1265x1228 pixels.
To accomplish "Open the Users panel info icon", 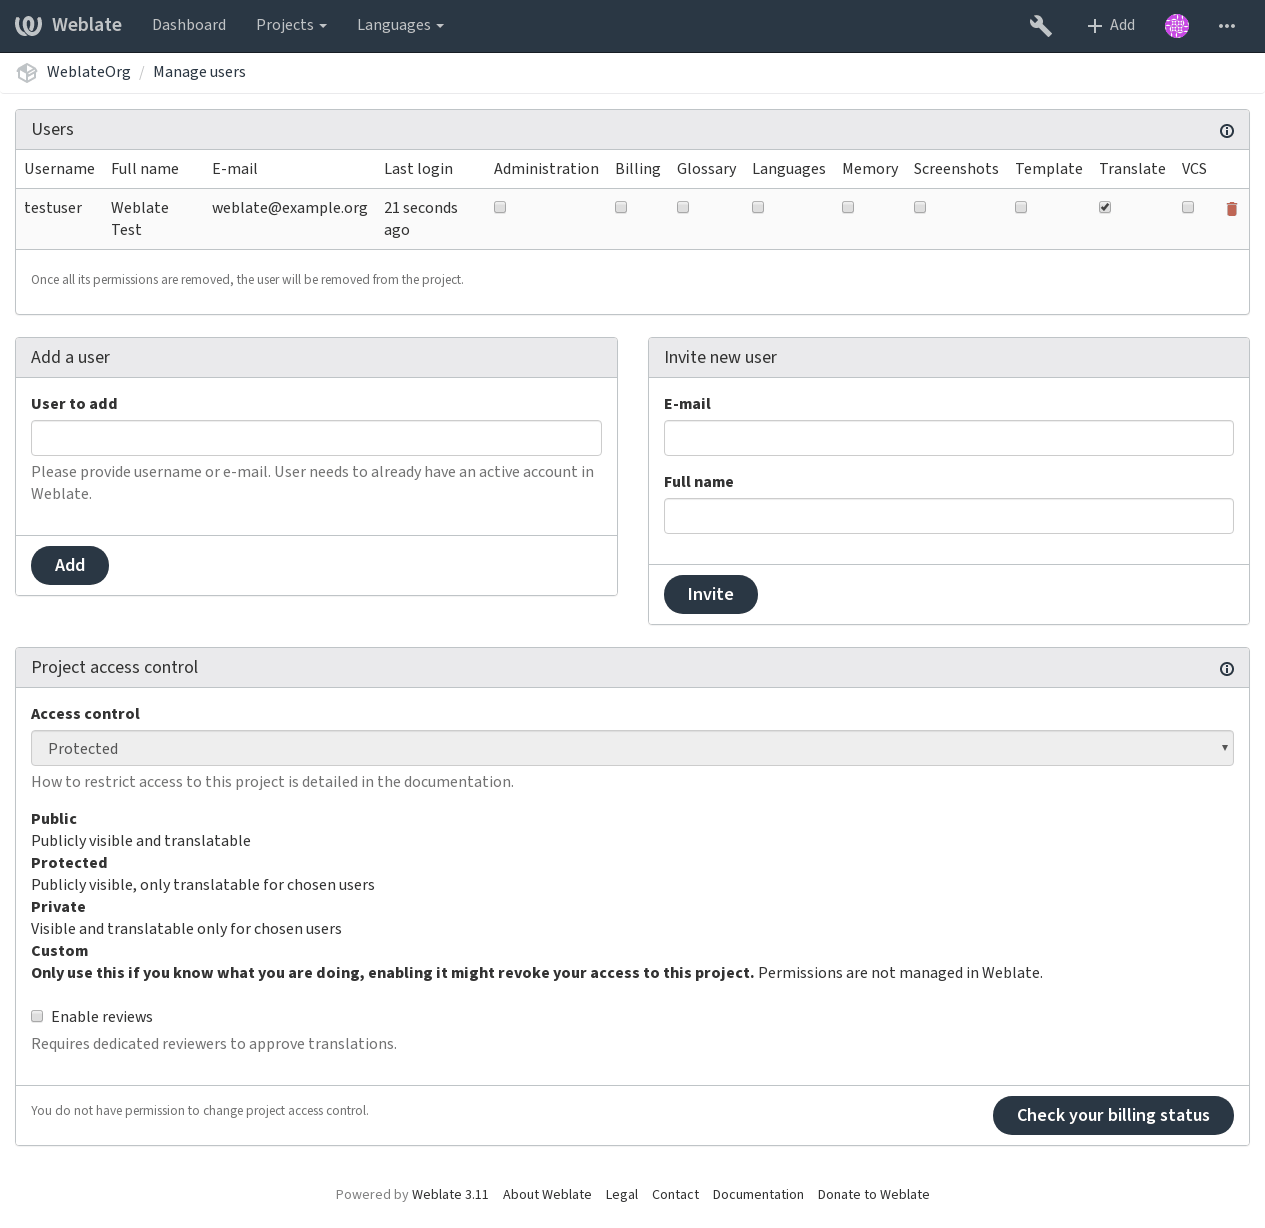I will coord(1227,131).
